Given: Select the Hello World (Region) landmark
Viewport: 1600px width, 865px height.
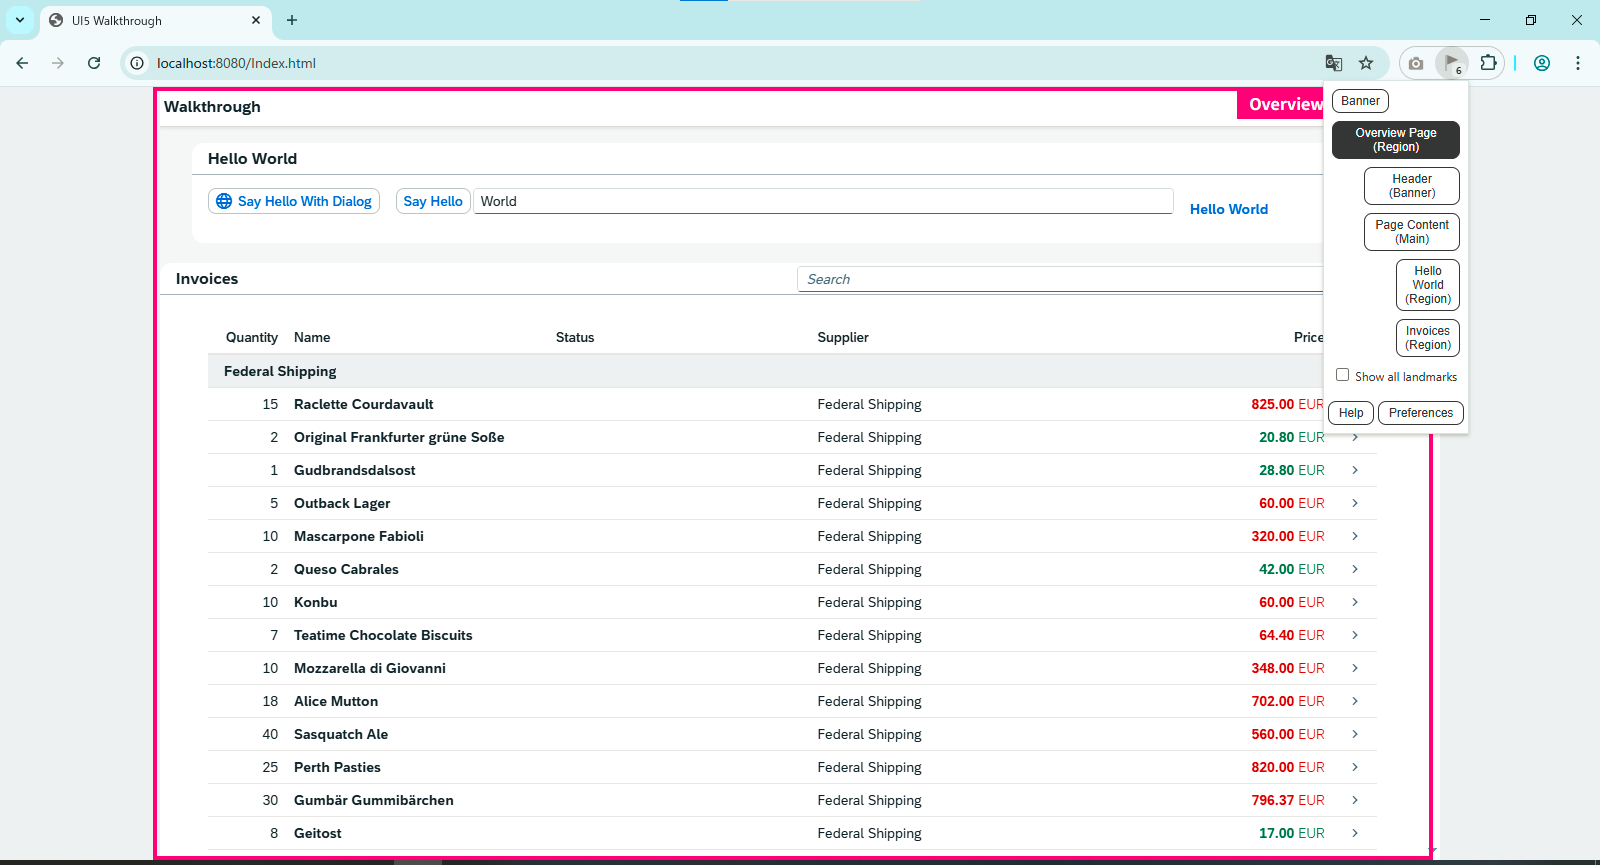Looking at the screenshot, I should [1428, 285].
